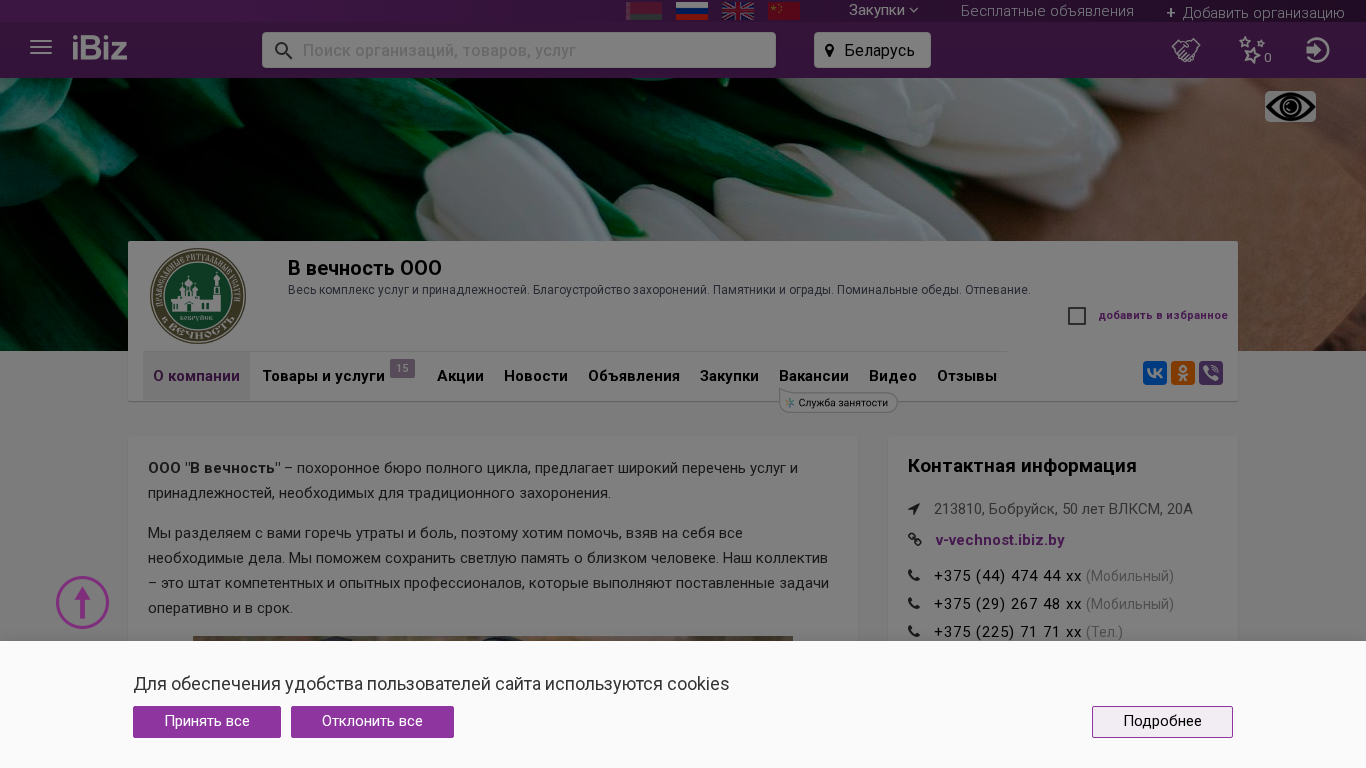Check the 'добавить в избранное' checkbox
Screen dimensions: 1366x768
pos(1077,316)
